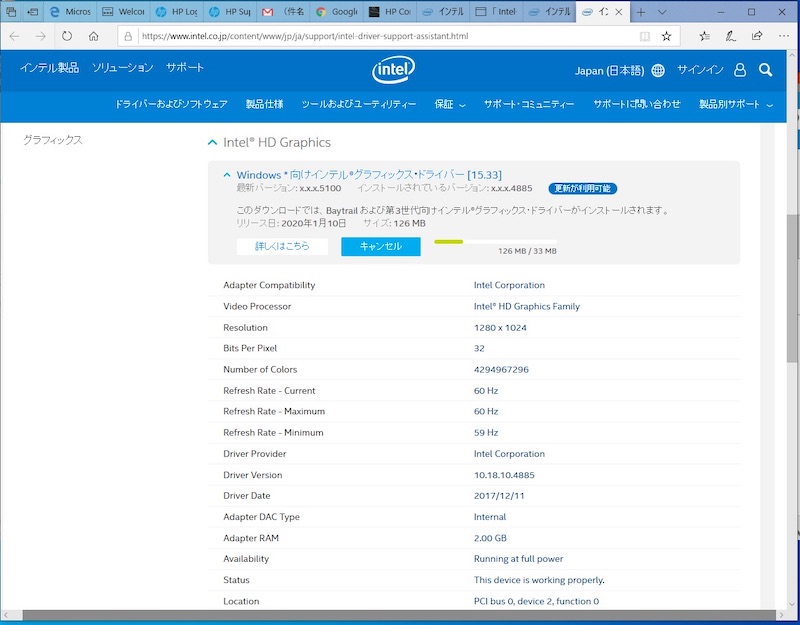Open the browser settings ellipsis menu
Viewport: 800px width, 625px height.
[784, 36]
